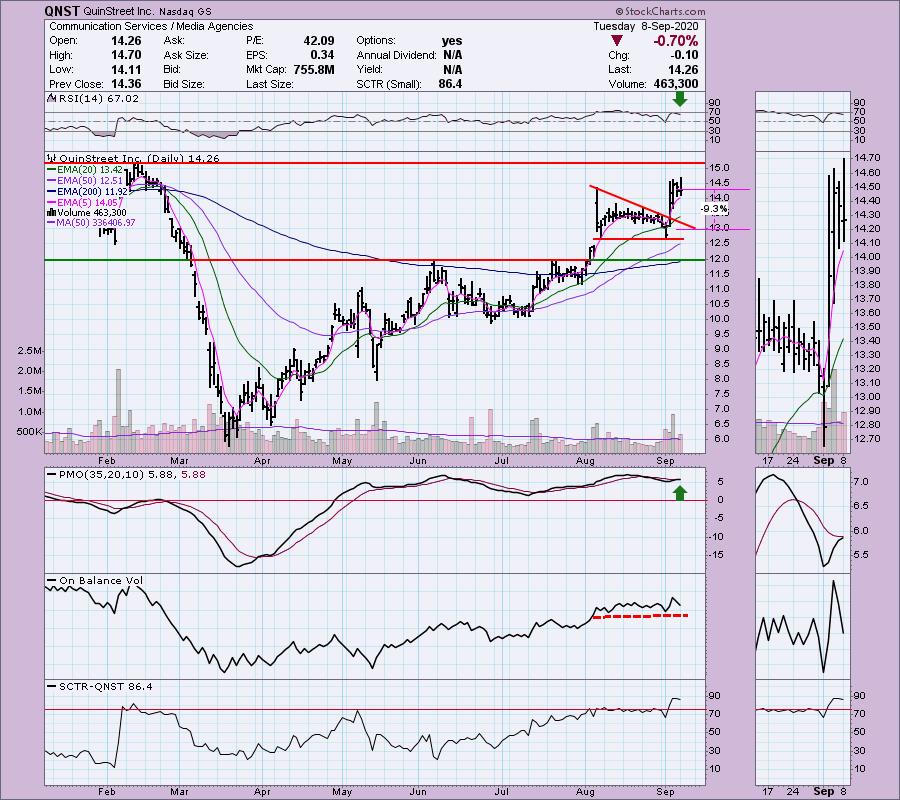The height and width of the screenshot is (800, 900).
Task: Click the QuinStreet Inc. (Daily) price title
Action: [139, 158]
